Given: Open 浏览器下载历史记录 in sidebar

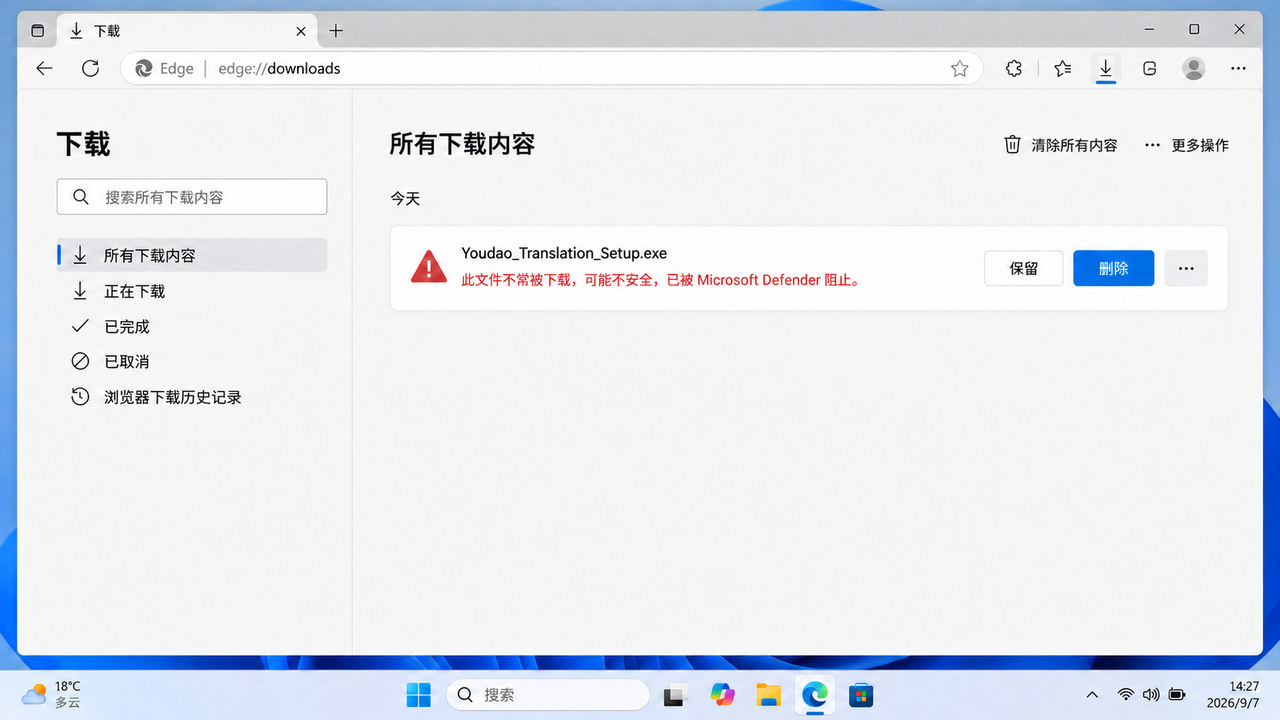Looking at the screenshot, I should point(192,397).
